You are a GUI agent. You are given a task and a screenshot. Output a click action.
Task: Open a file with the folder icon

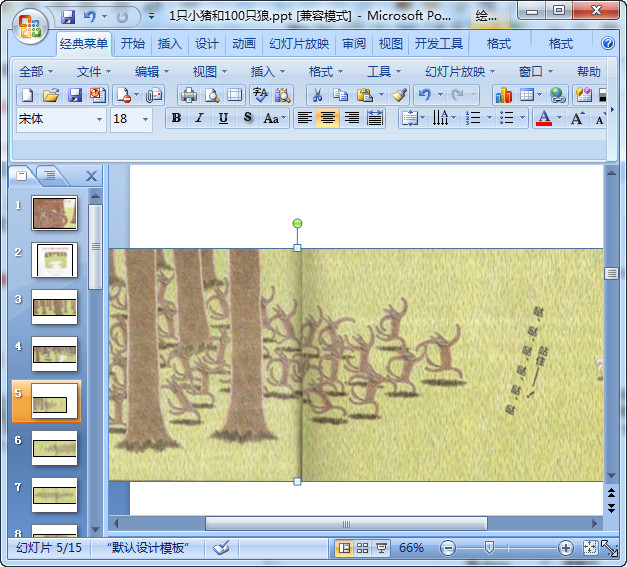51,95
